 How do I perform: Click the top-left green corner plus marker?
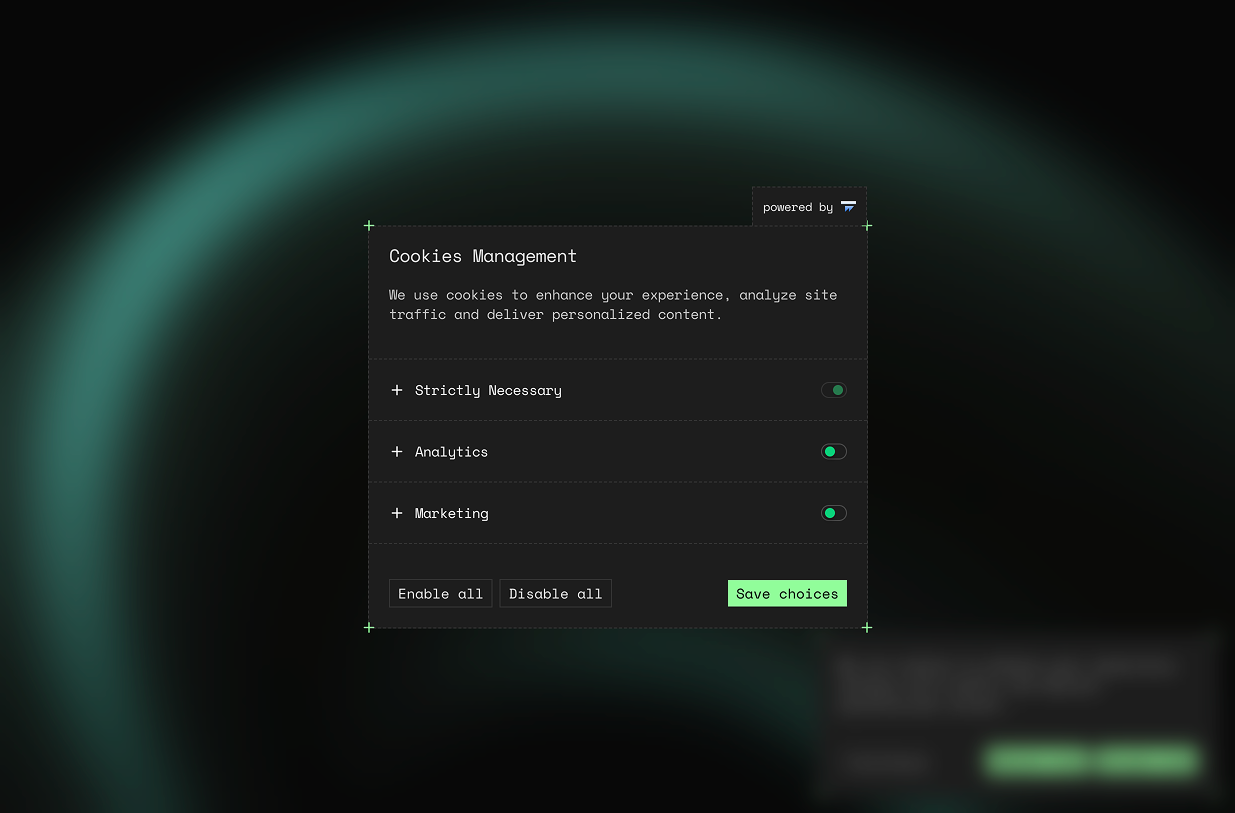(369, 226)
